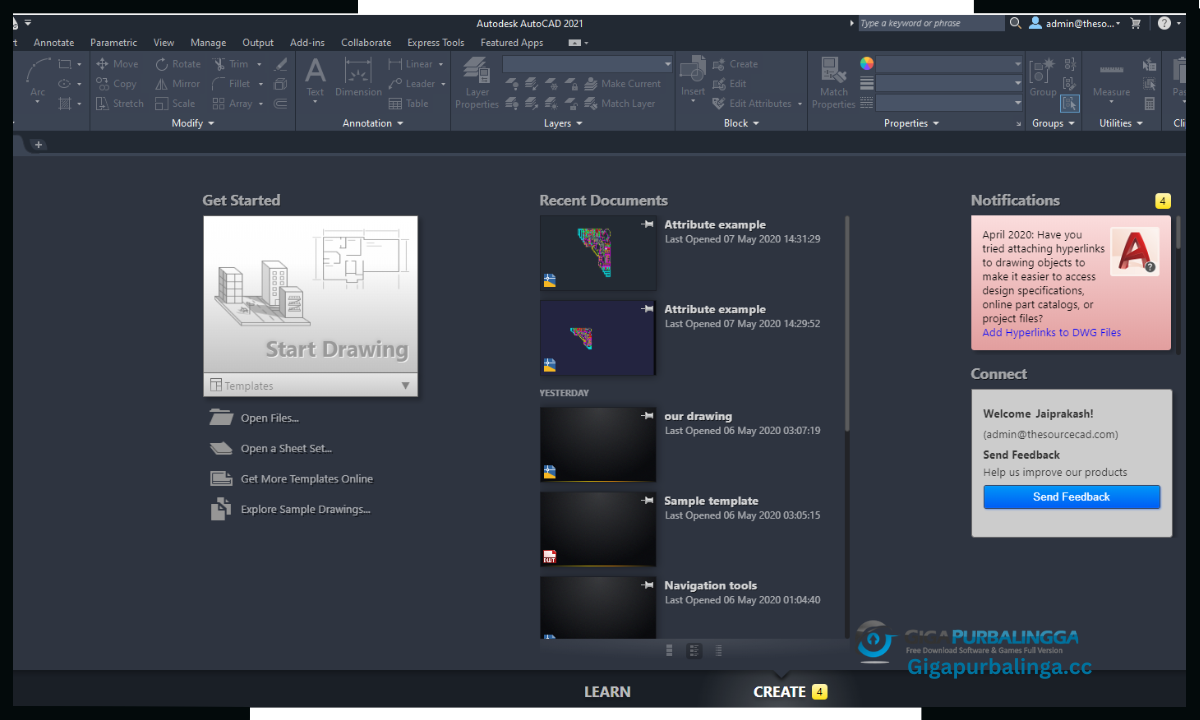This screenshot has width=1200, height=720.
Task: Click Match Properties tool
Action: coord(834,83)
